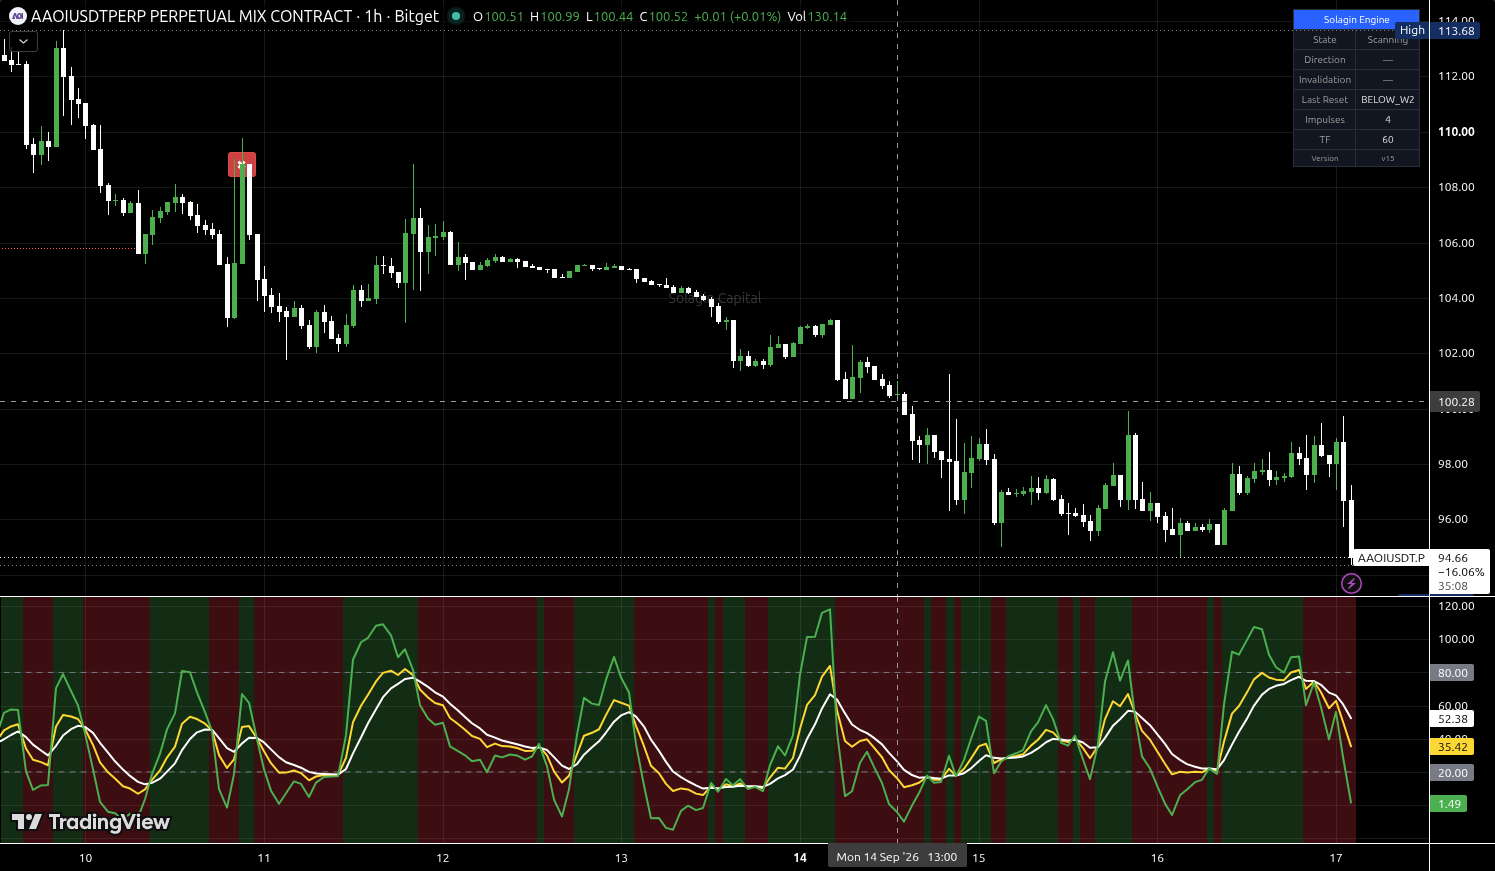Viewport: 1495px width, 871px height.
Task: Click the date 16 on the time axis
Action: [x=1157, y=858]
